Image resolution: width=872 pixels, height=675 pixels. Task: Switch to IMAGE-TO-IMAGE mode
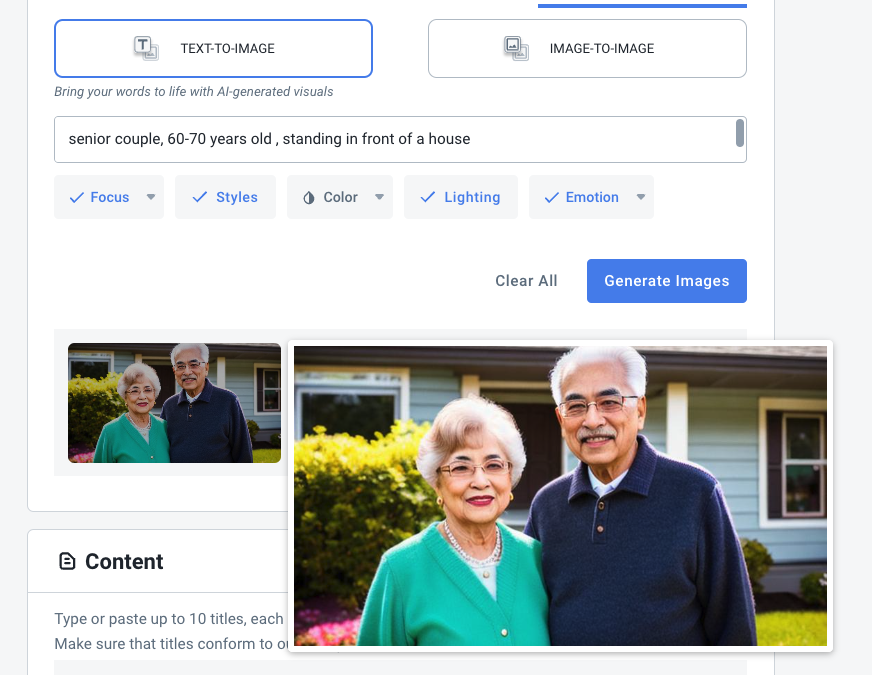[587, 48]
